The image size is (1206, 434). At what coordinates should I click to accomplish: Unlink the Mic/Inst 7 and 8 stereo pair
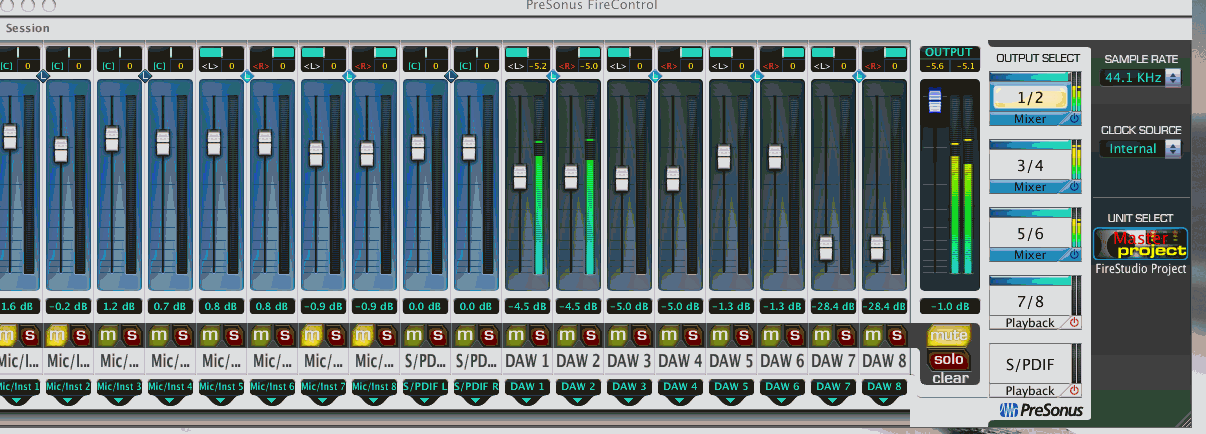349,76
